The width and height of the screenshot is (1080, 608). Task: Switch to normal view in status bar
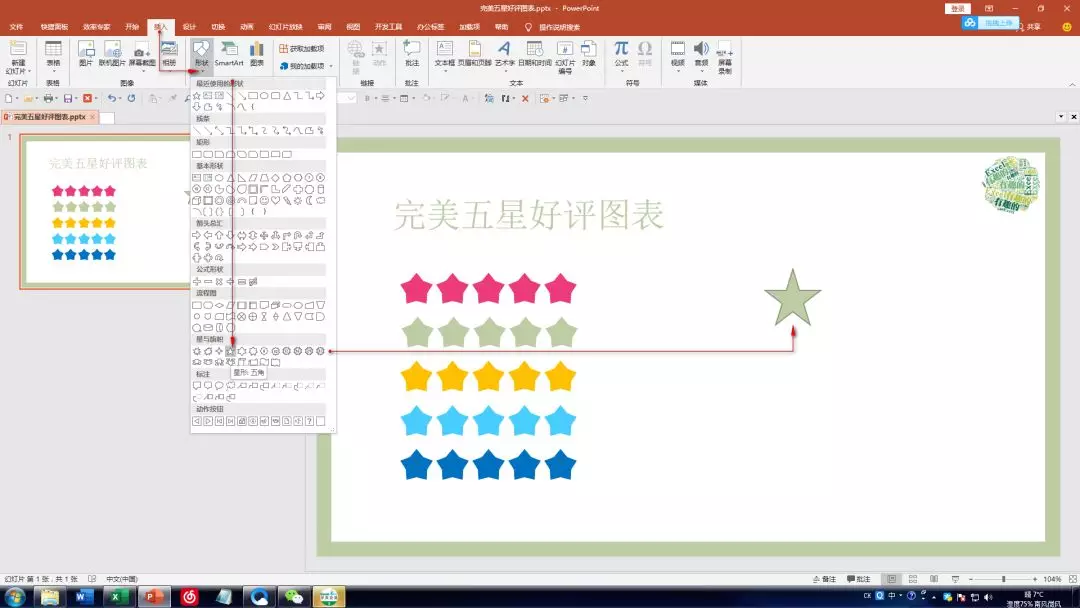click(890, 579)
